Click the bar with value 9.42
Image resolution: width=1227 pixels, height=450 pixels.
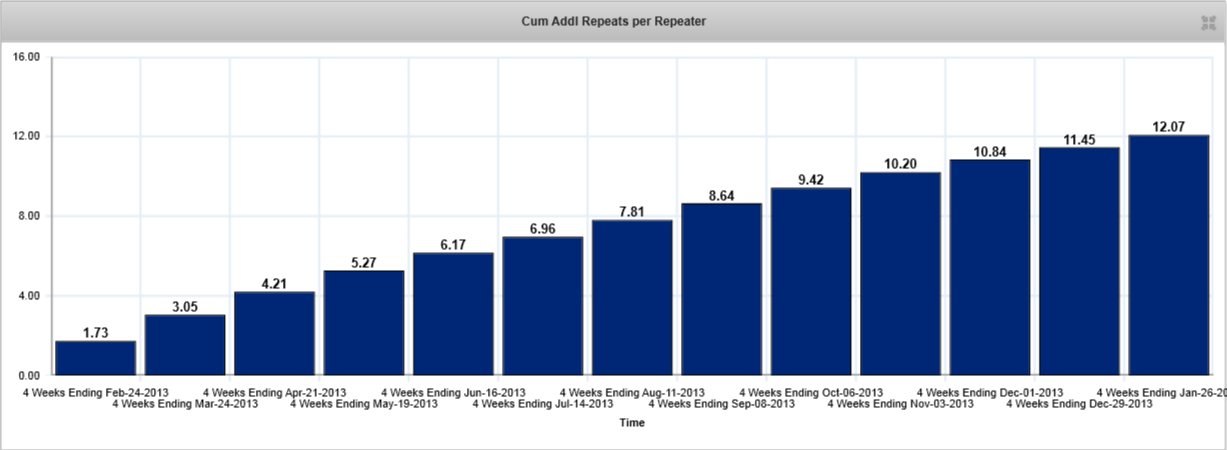(811, 281)
